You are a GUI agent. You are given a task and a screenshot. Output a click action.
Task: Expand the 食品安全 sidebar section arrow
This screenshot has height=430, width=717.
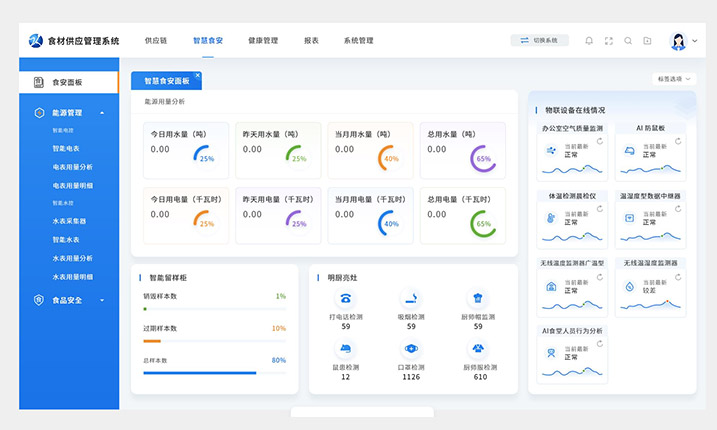click(102, 300)
